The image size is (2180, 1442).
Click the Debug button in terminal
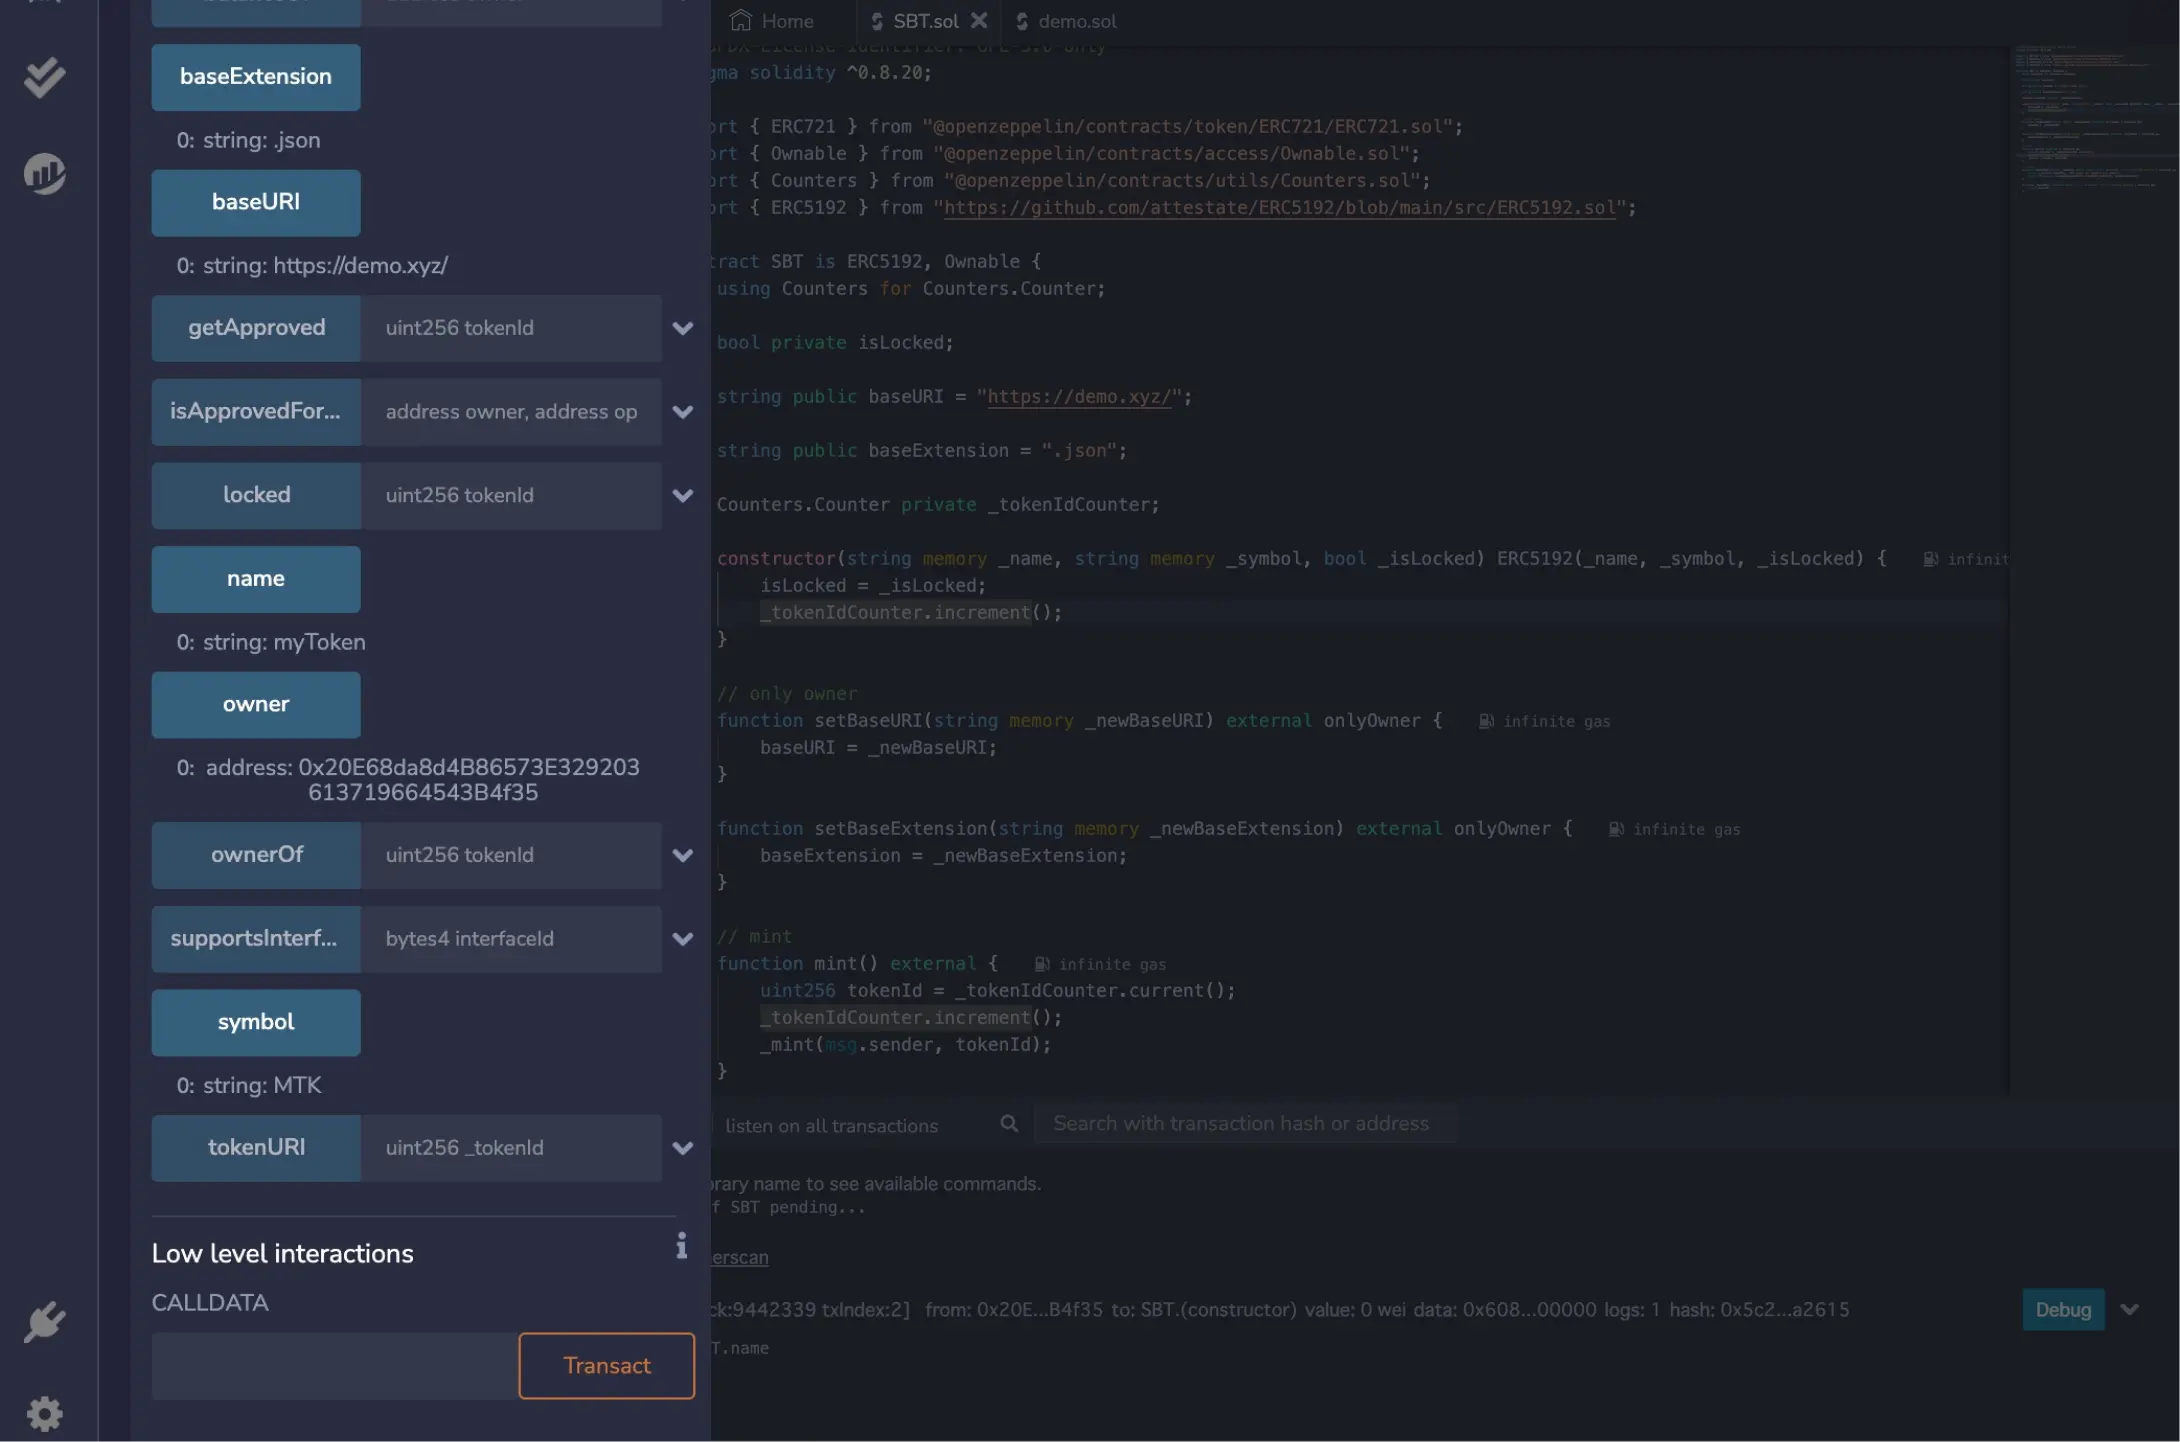click(x=2062, y=1309)
